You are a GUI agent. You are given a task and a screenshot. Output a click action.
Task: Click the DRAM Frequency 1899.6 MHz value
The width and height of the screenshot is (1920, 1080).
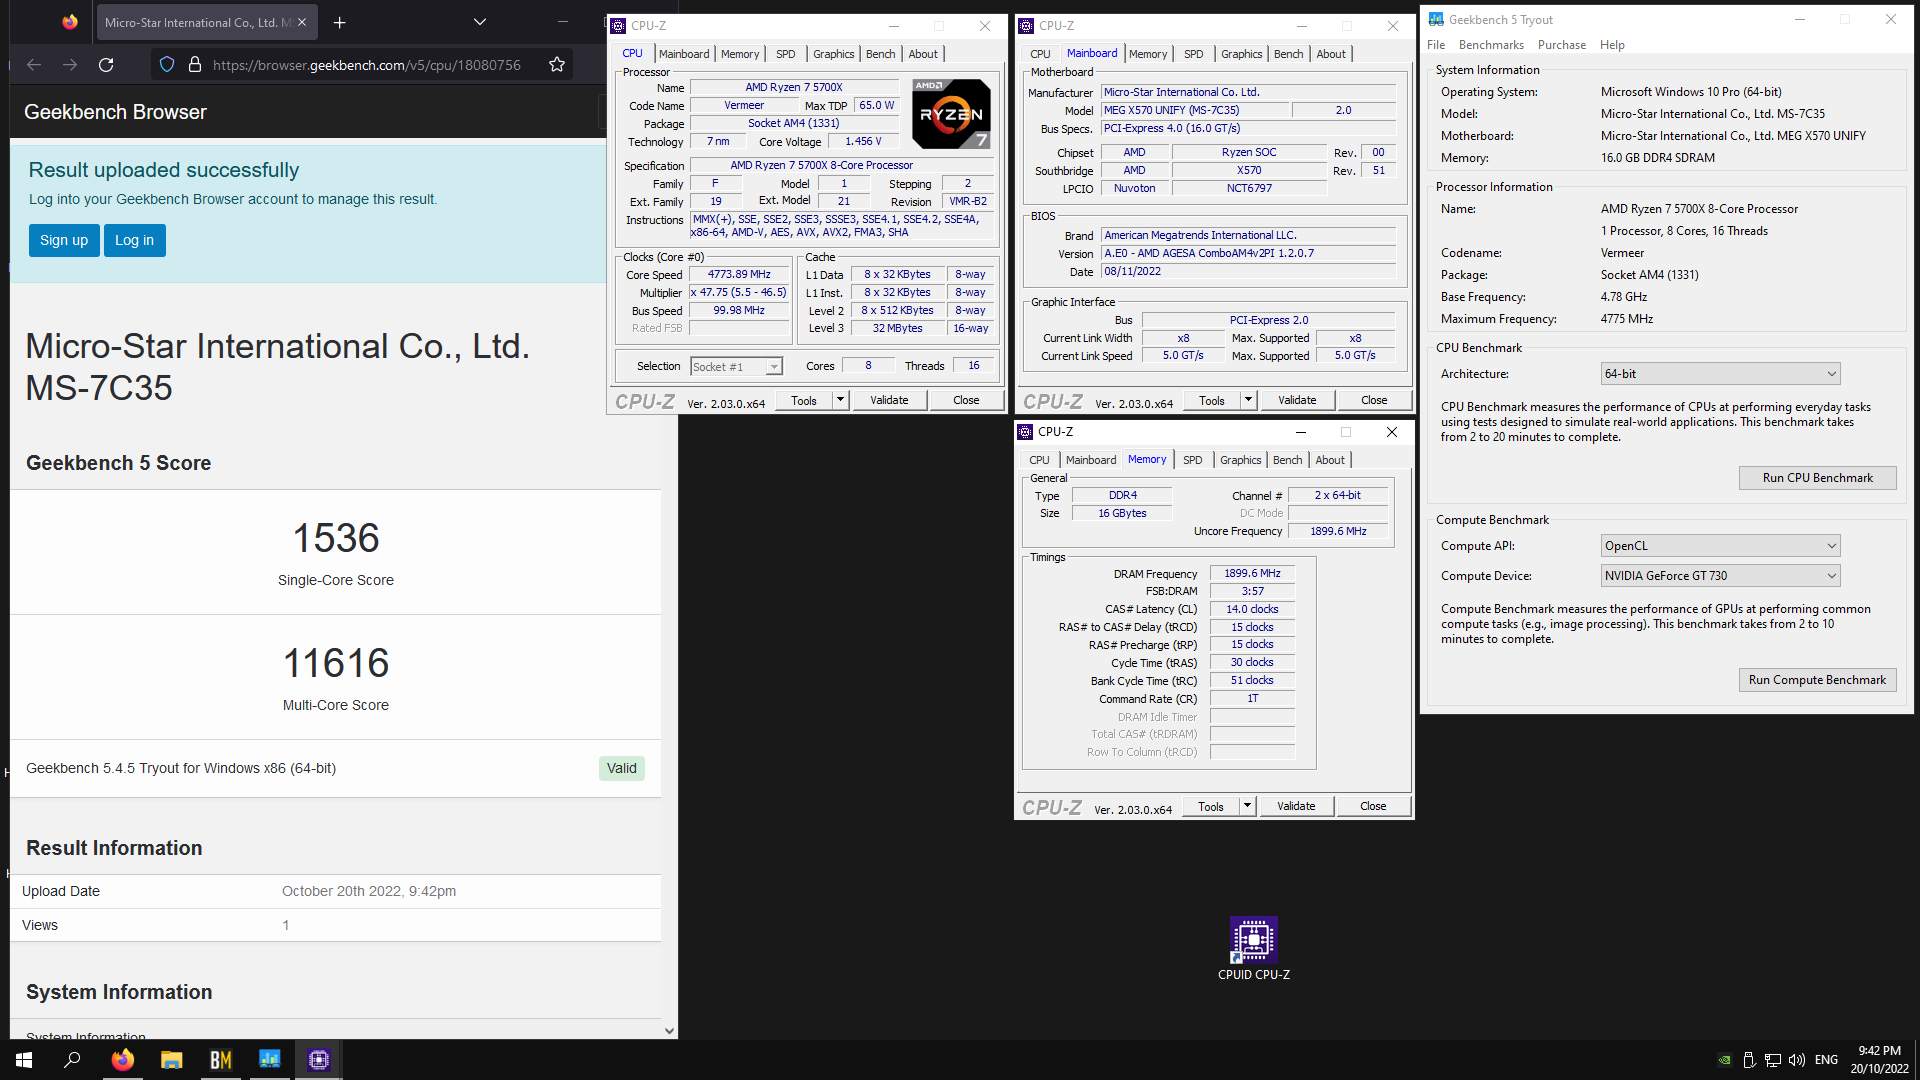(1252, 574)
